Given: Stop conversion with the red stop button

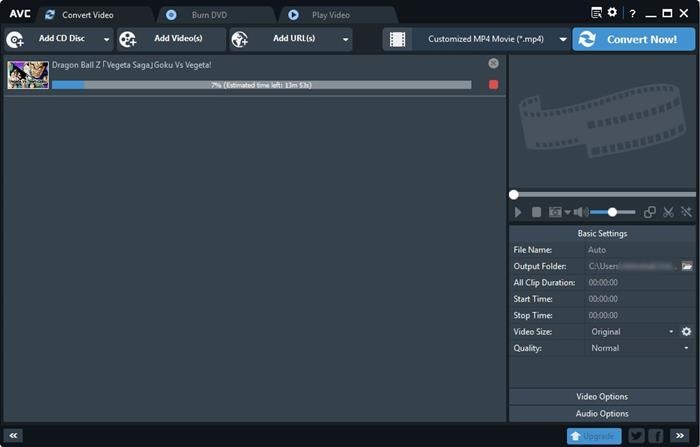Looking at the screenshot, I should [x=493, y=84].
